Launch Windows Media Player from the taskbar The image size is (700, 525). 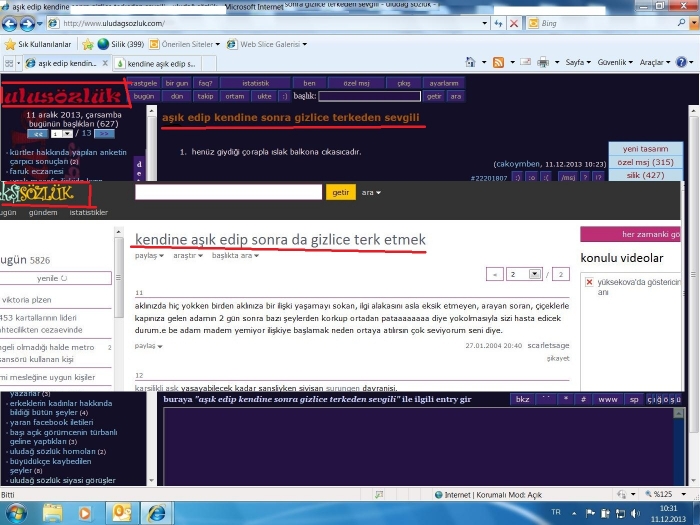coord(85,513)
